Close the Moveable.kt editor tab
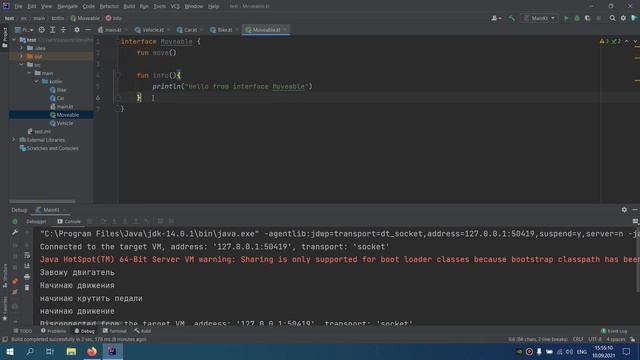 [x=285, y=30]
